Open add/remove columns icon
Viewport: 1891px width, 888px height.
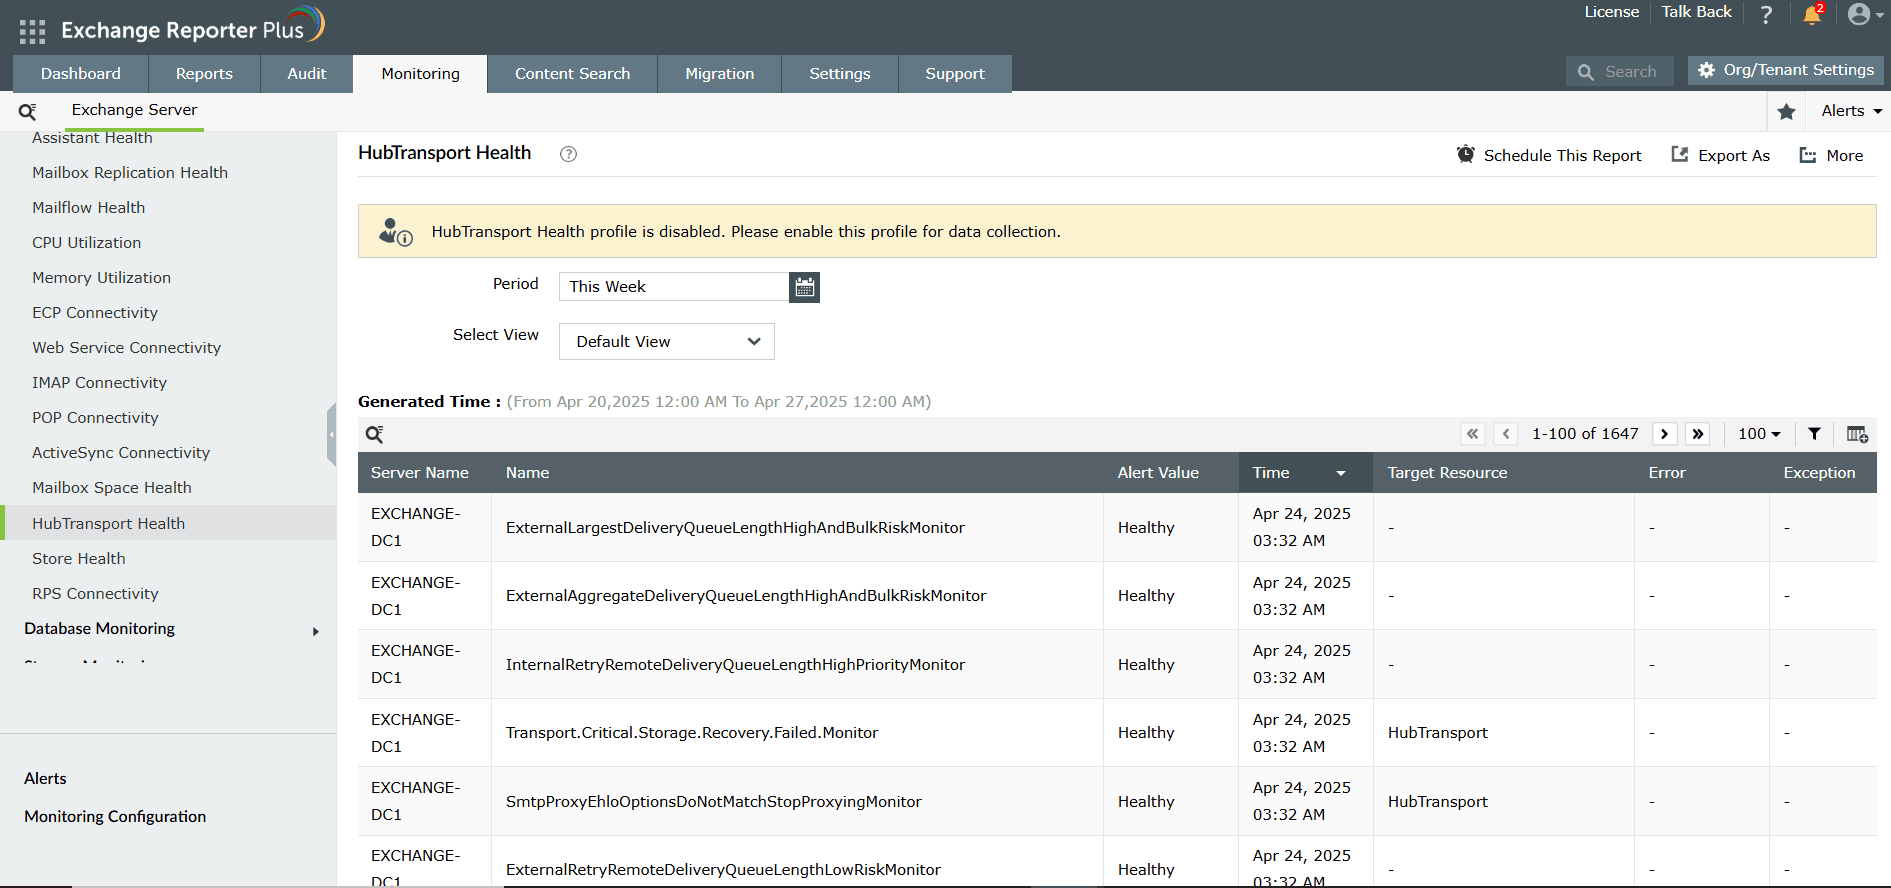(1857, 434)
